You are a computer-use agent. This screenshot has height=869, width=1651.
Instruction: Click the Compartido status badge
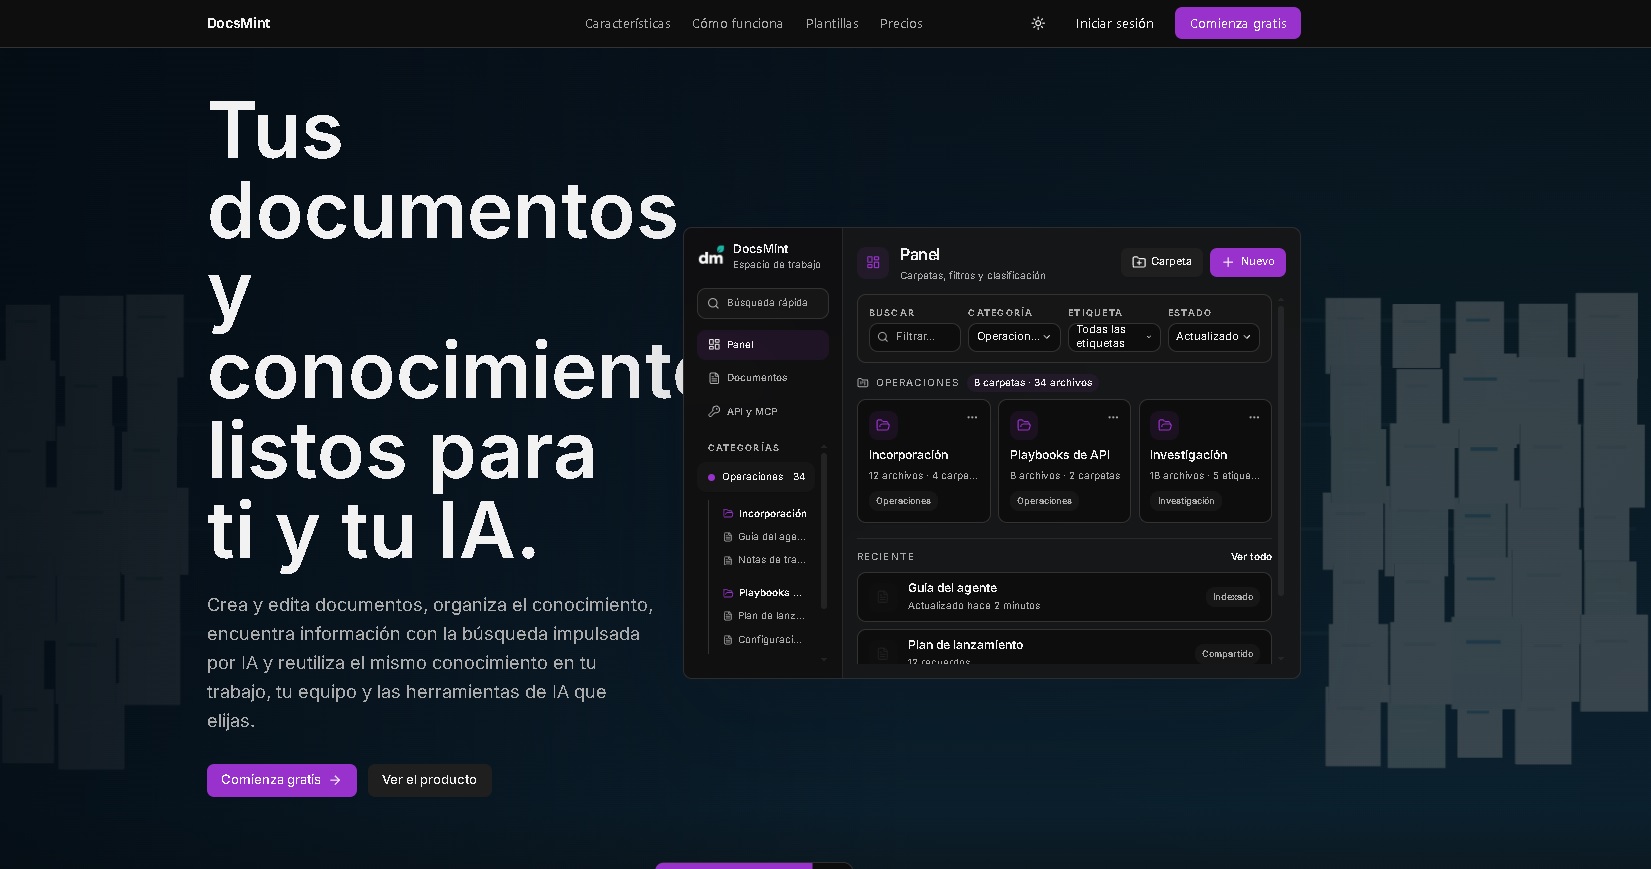[1227, 654]
